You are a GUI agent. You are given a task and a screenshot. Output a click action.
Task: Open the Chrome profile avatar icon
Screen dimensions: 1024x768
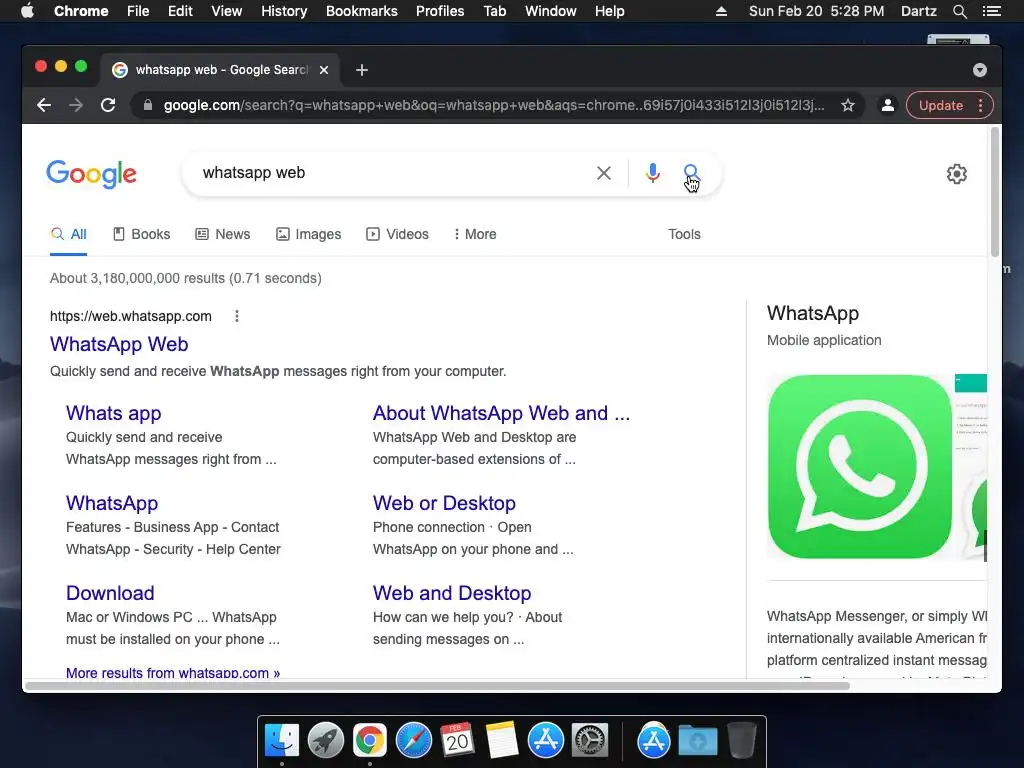pyautogui.click(x=888, y=105)
